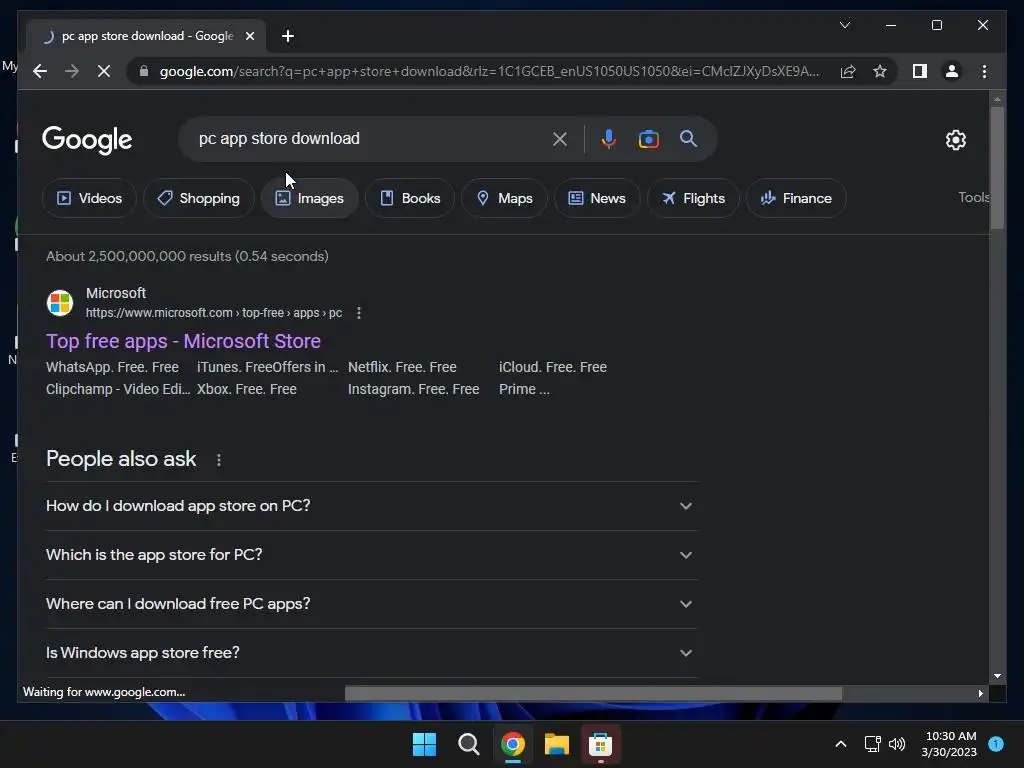Filter results by Videos

[89, 198]
